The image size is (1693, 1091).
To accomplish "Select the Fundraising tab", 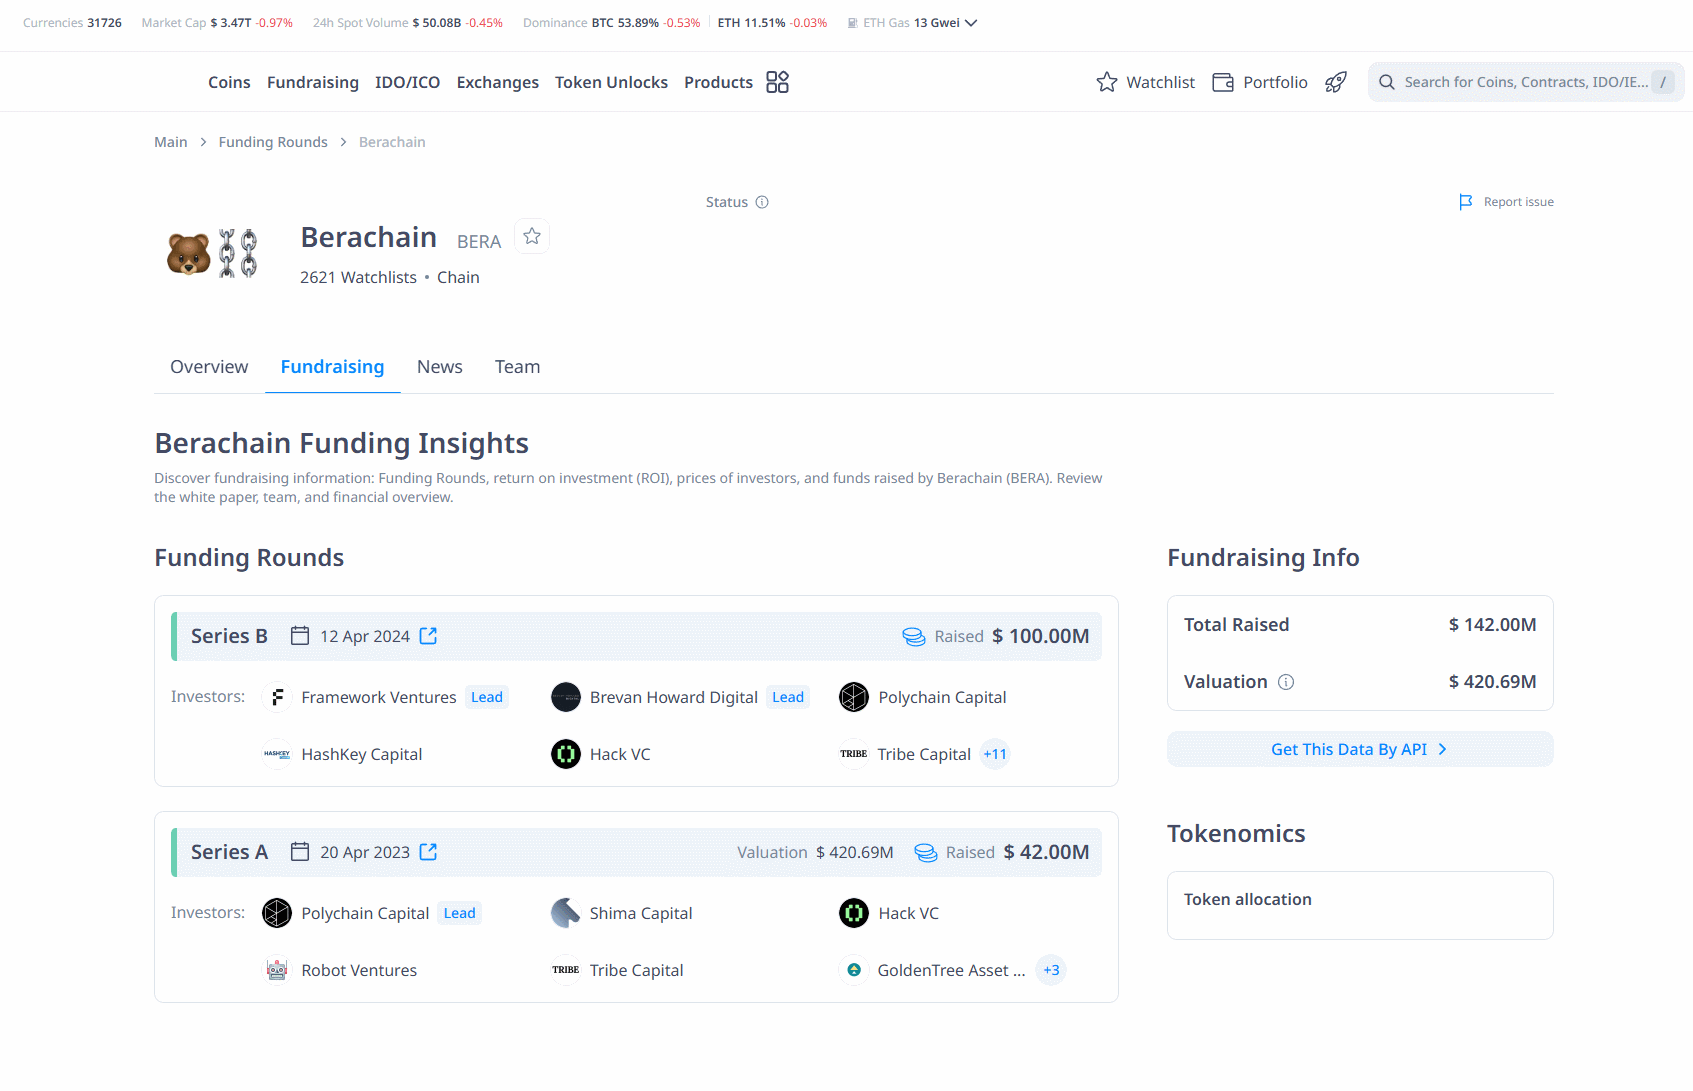I will click(x=332, y=367).
